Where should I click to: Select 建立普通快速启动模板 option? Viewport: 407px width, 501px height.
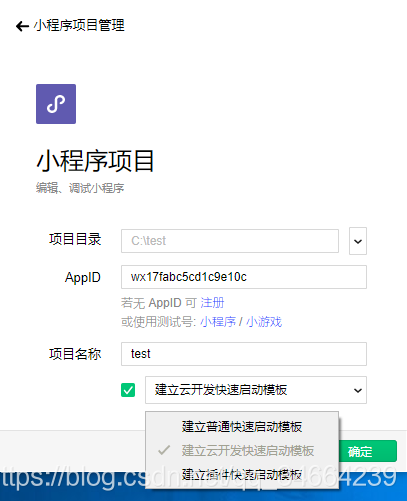coord(242,427)
